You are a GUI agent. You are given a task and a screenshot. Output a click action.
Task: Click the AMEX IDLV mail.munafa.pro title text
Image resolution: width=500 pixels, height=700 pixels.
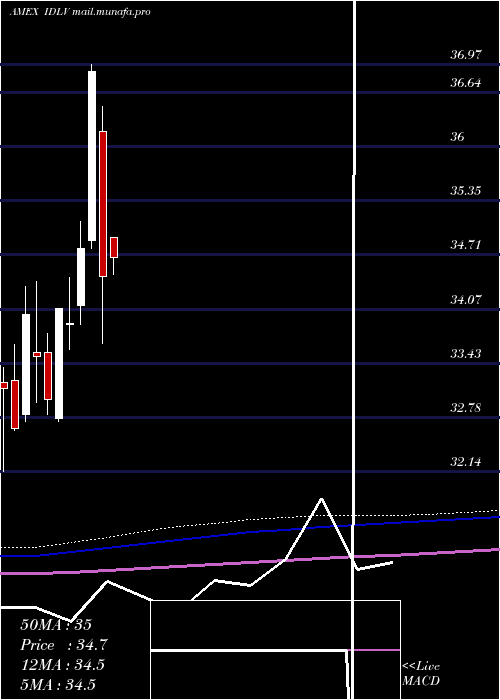(80, 12)
